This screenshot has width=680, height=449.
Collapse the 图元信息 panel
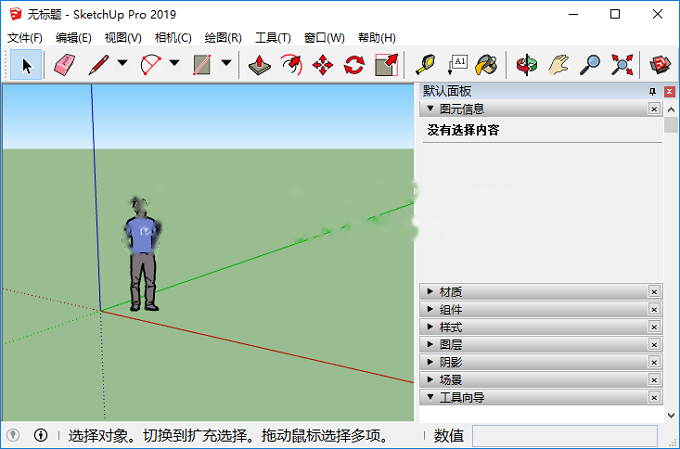pos(430,108)
